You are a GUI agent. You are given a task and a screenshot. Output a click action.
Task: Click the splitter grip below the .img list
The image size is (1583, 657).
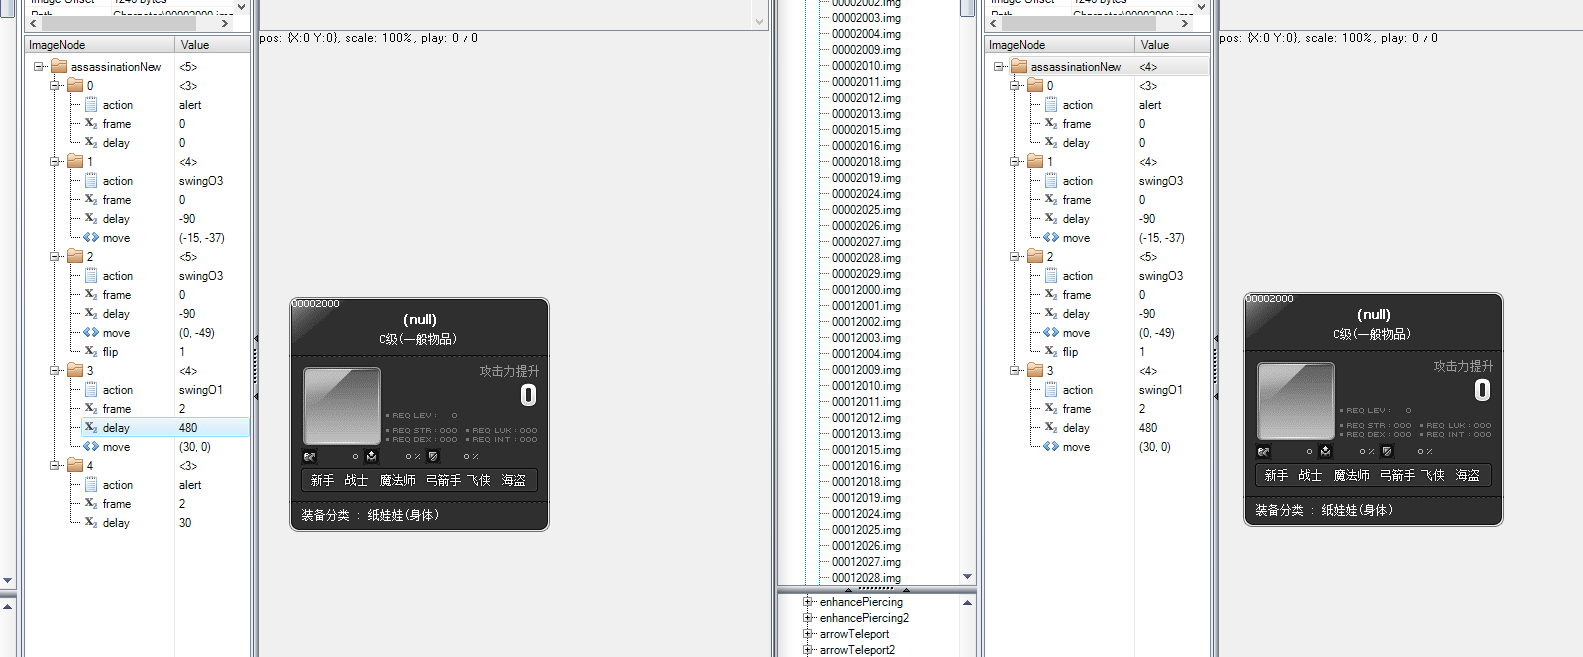click(x=877, y=589)
